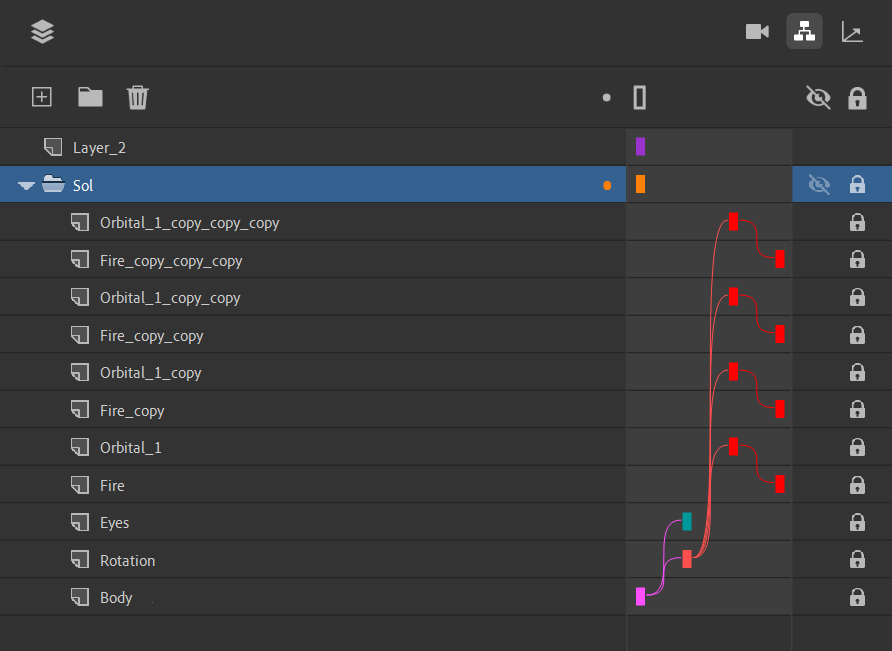The width and height of the screenshot is (892, 651).
Task: Collapse the Sol folder
Action: pyautogui.click(x=26, y=186)
